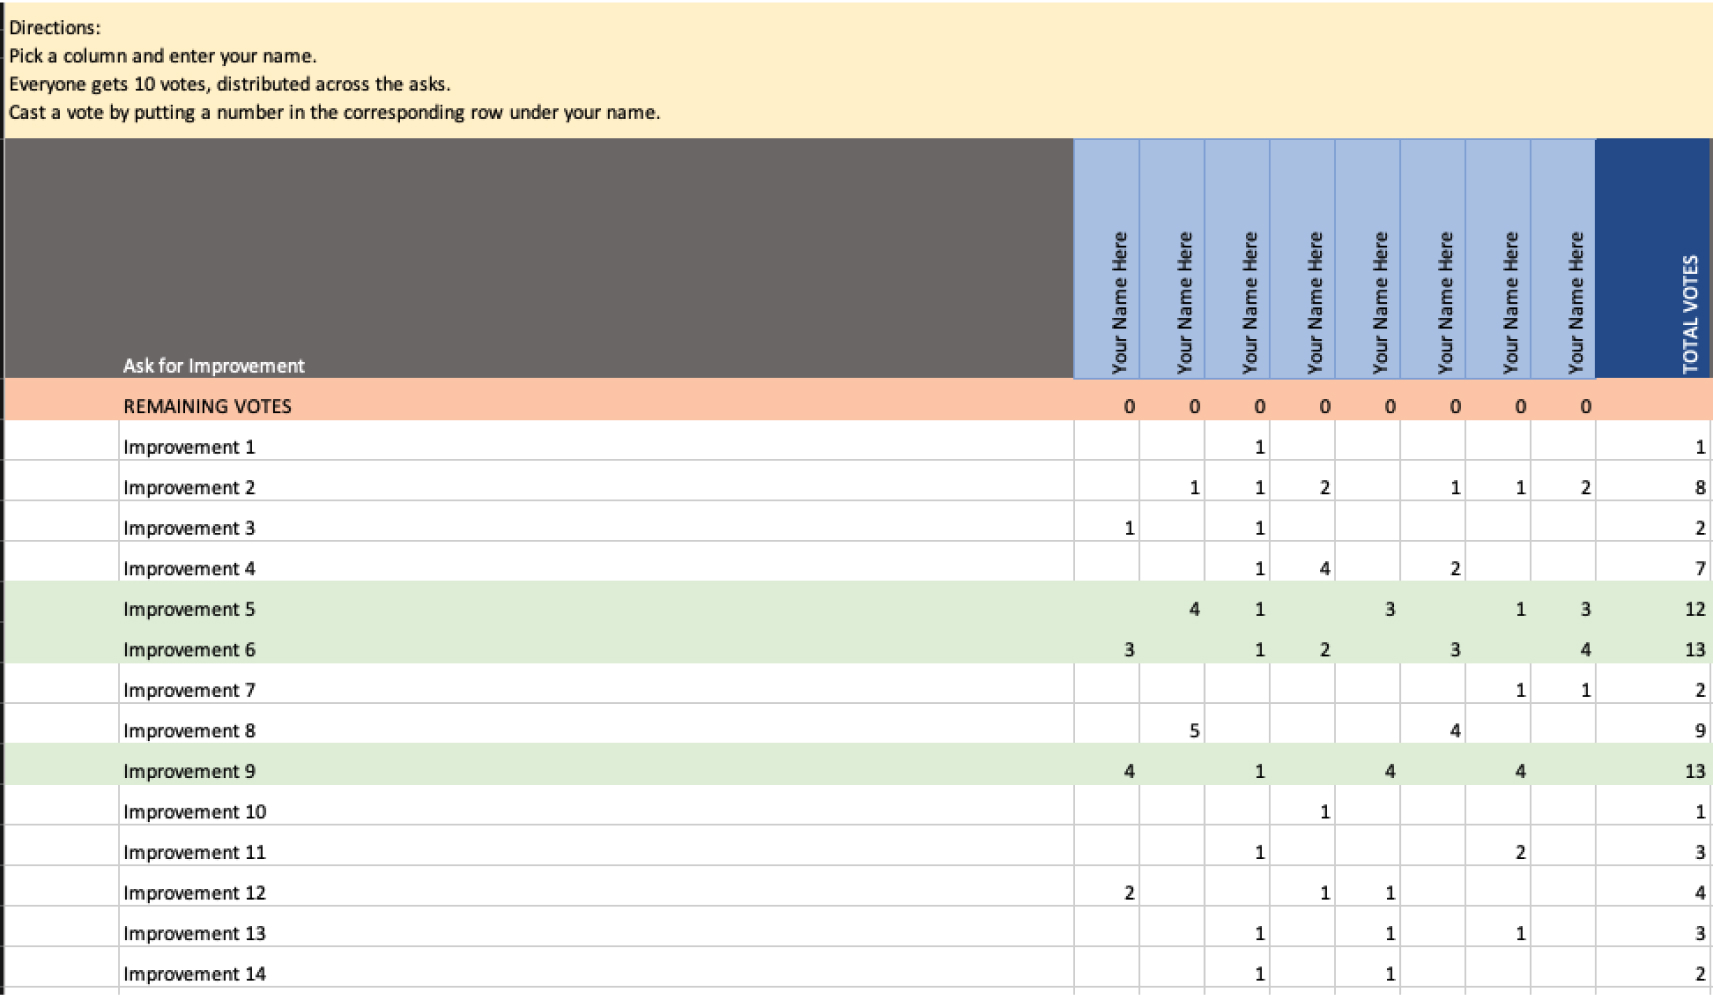Screen dimensions: 1713x997
Task: Select 'Pick a column and enter your name.' line
Action: (162, 56)
